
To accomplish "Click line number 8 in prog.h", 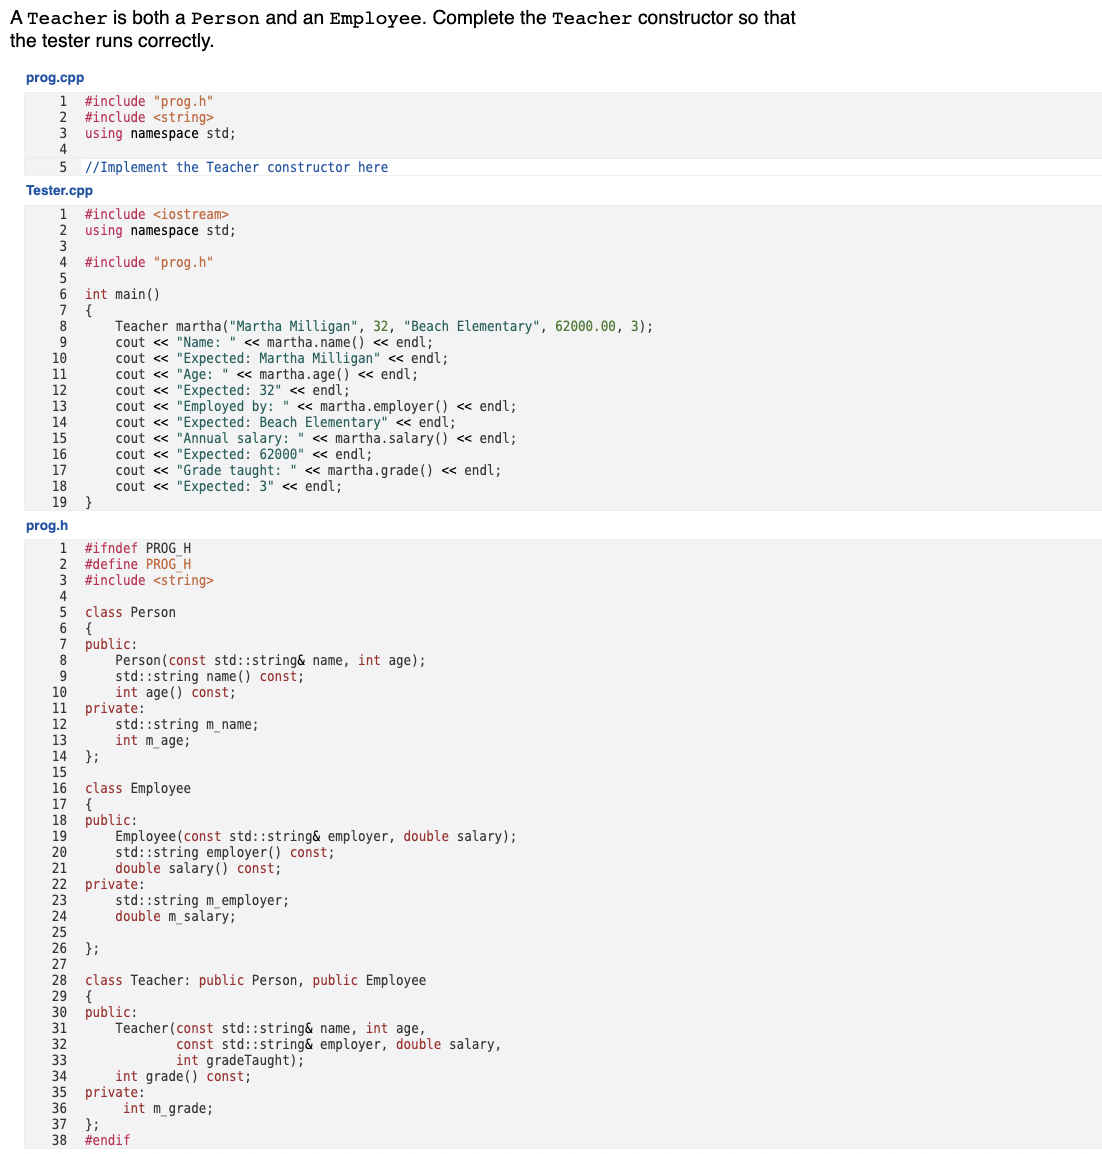I will click(x=58, y=660).
